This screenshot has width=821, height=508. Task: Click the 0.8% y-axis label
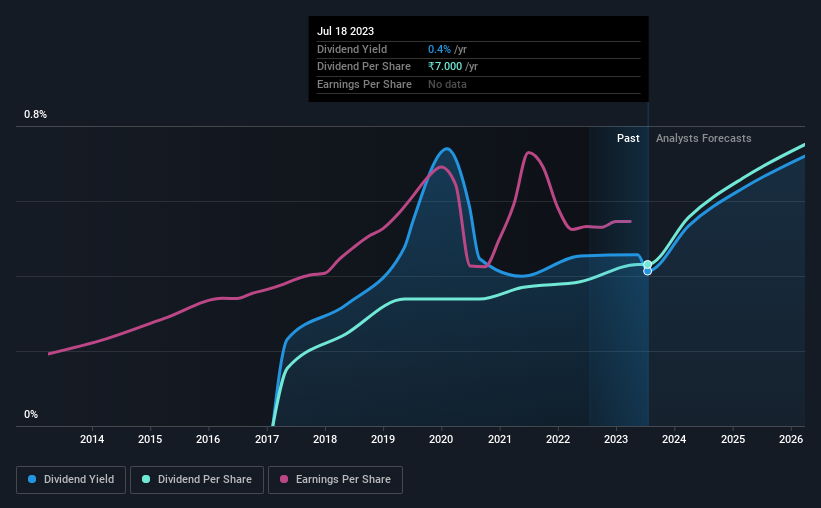(x=36, y=115)
